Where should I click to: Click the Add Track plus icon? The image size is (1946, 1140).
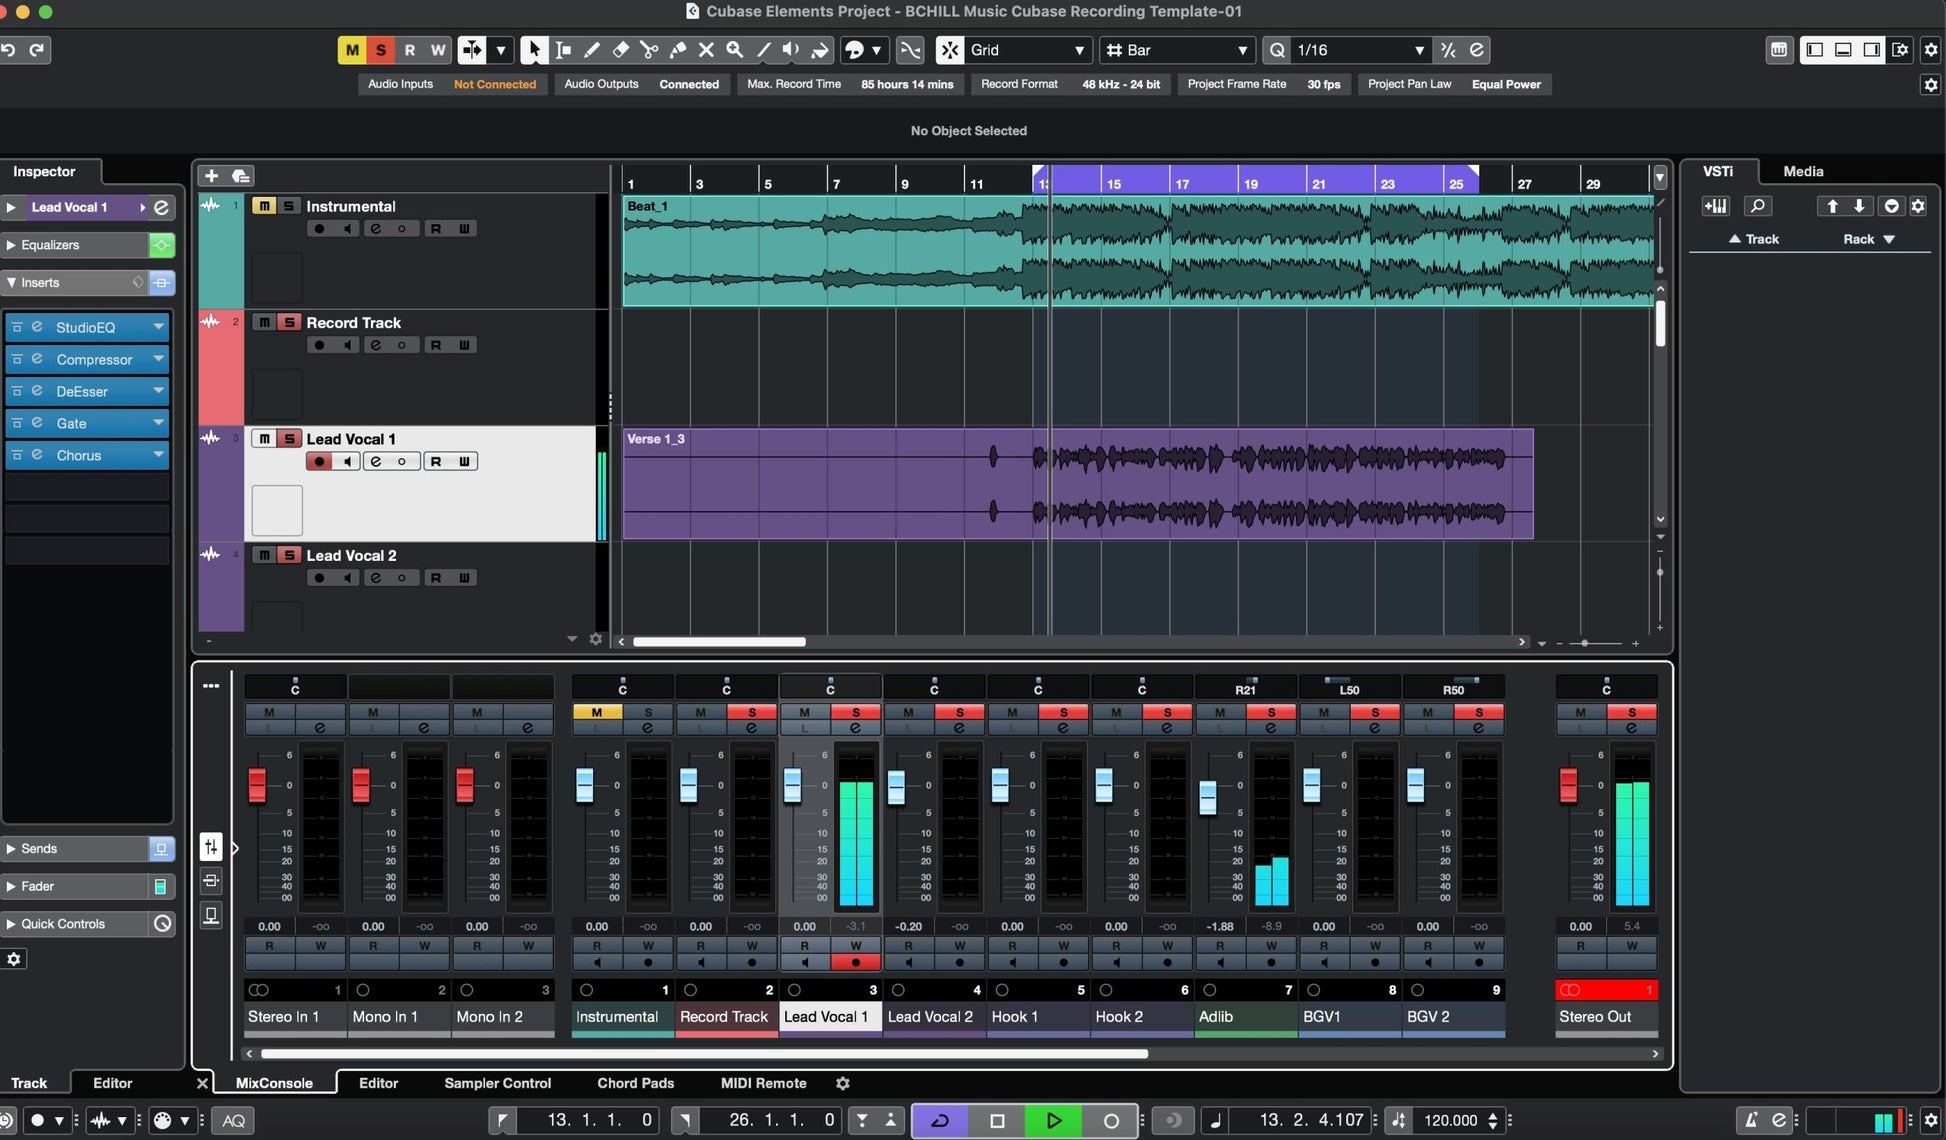point(211,176)
